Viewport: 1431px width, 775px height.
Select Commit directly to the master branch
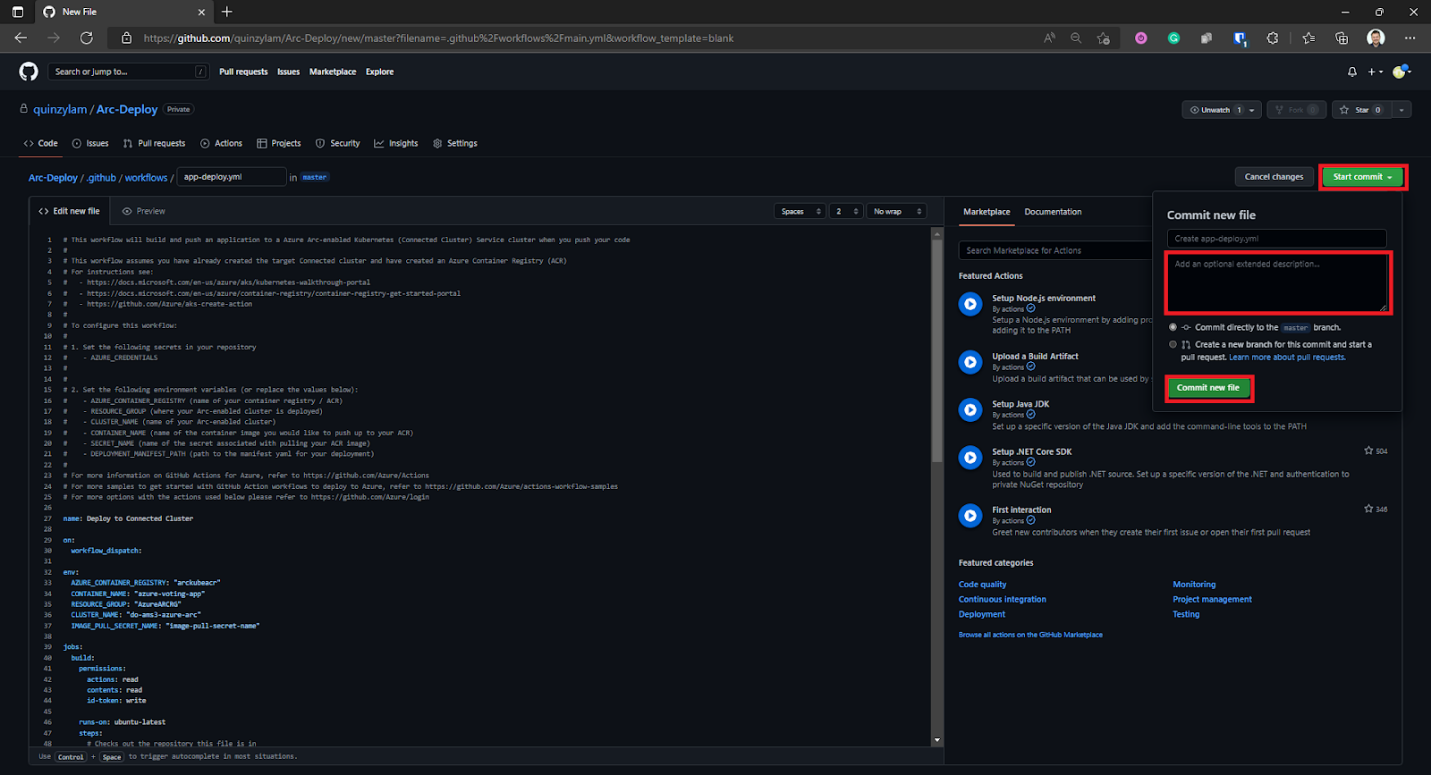(1173, 327)
